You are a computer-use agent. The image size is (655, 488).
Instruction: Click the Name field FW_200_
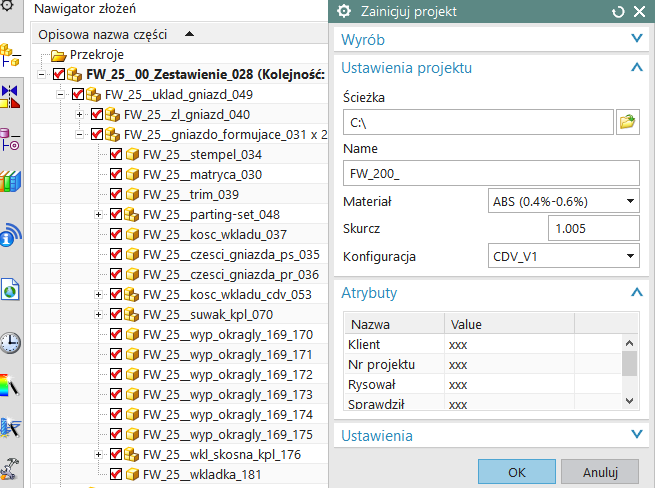tap(491, 173)
